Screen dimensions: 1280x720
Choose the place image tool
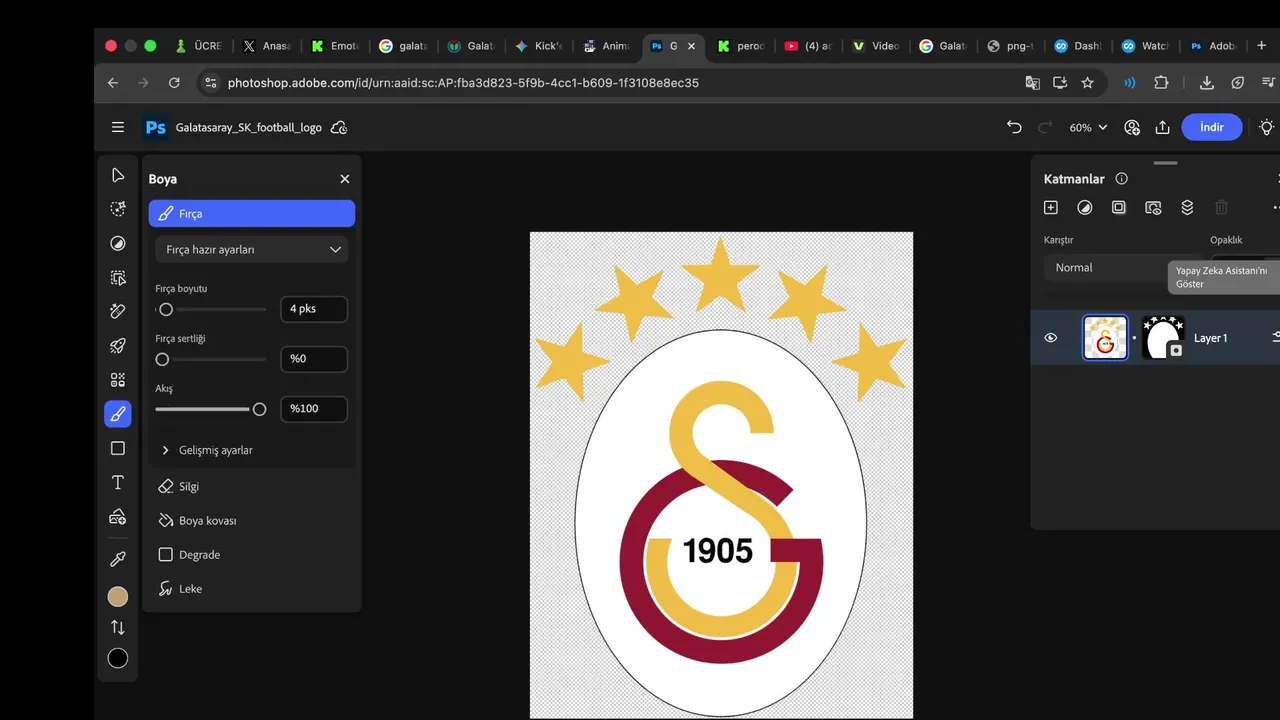tap(118, 517)
